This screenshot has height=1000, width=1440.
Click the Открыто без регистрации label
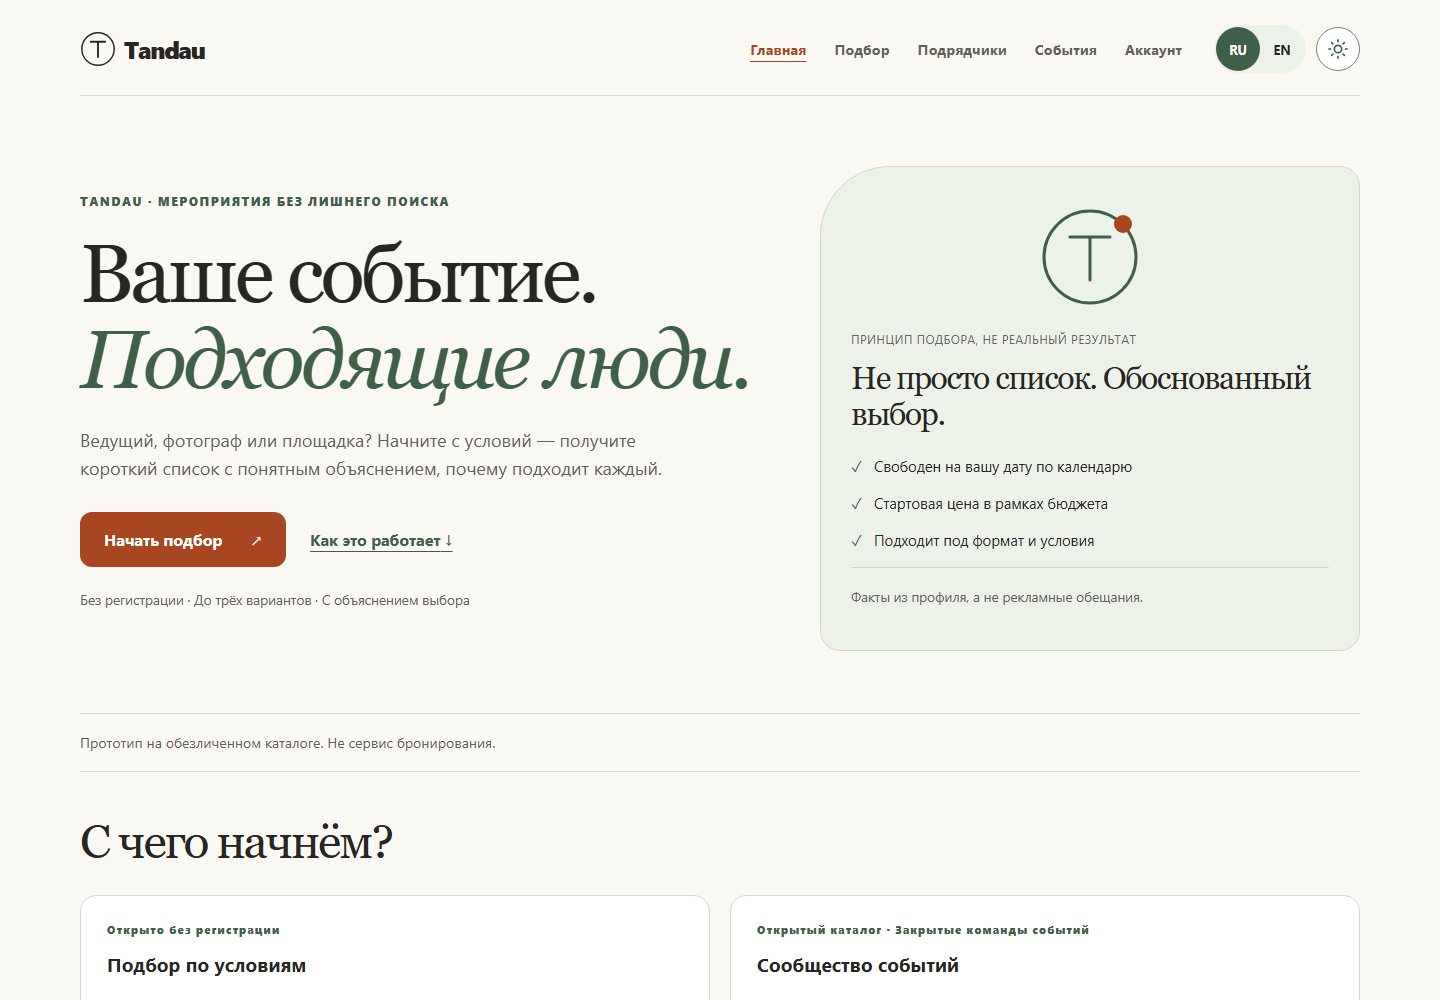tap(193, 930)
